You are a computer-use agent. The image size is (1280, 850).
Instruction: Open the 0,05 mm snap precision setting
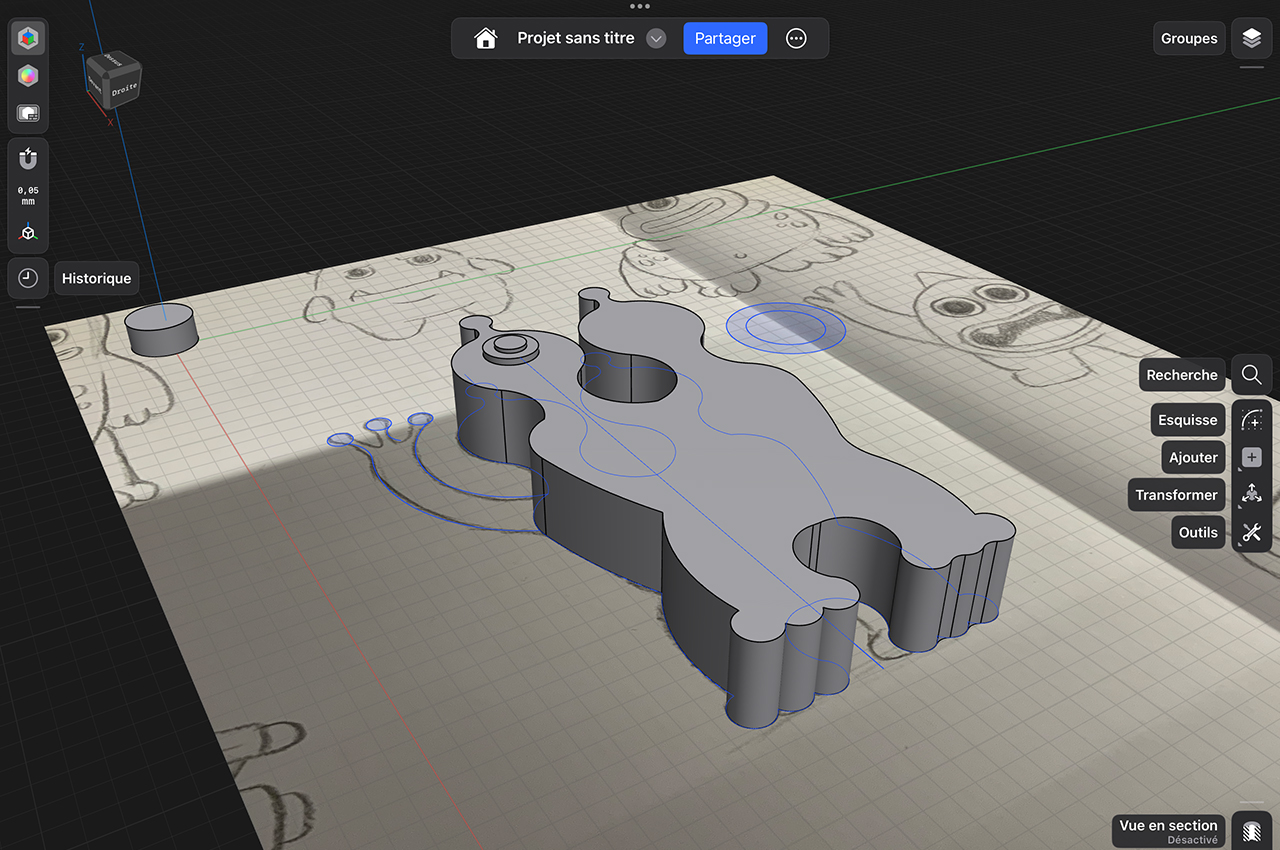[x=28, y=195]
